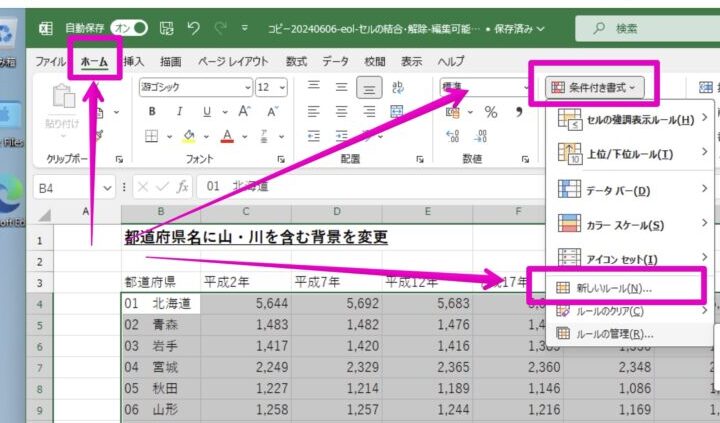Toggle Underline formatting
This screenshot has height=423, width=720.
click(207, 112)
